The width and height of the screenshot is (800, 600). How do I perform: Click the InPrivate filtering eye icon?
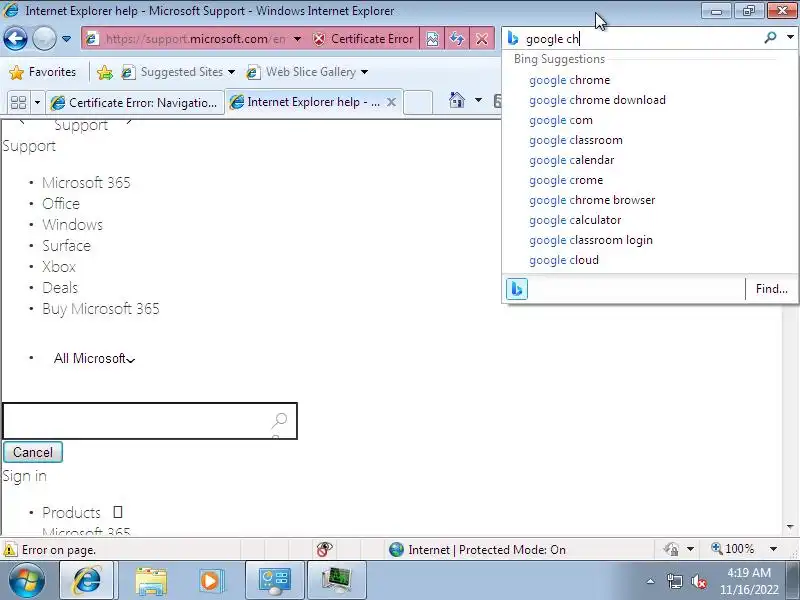[324, 549]
